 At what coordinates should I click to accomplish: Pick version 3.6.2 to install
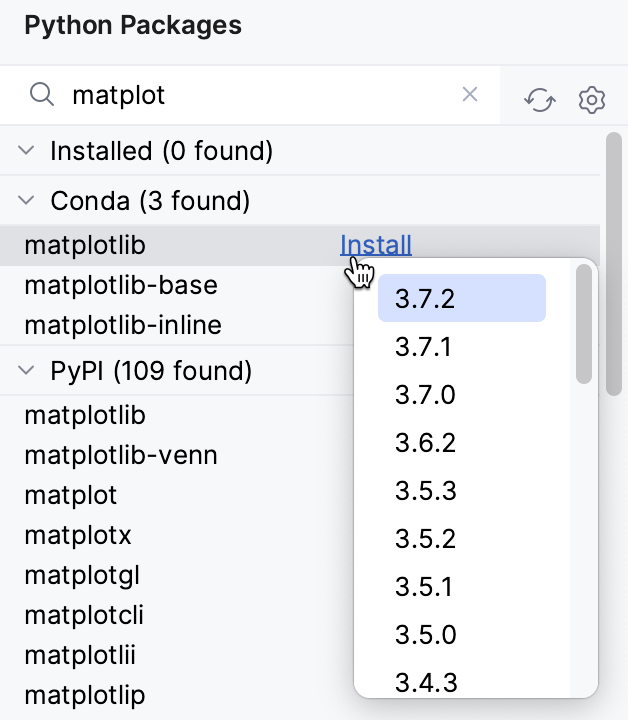tap(424, 443)
